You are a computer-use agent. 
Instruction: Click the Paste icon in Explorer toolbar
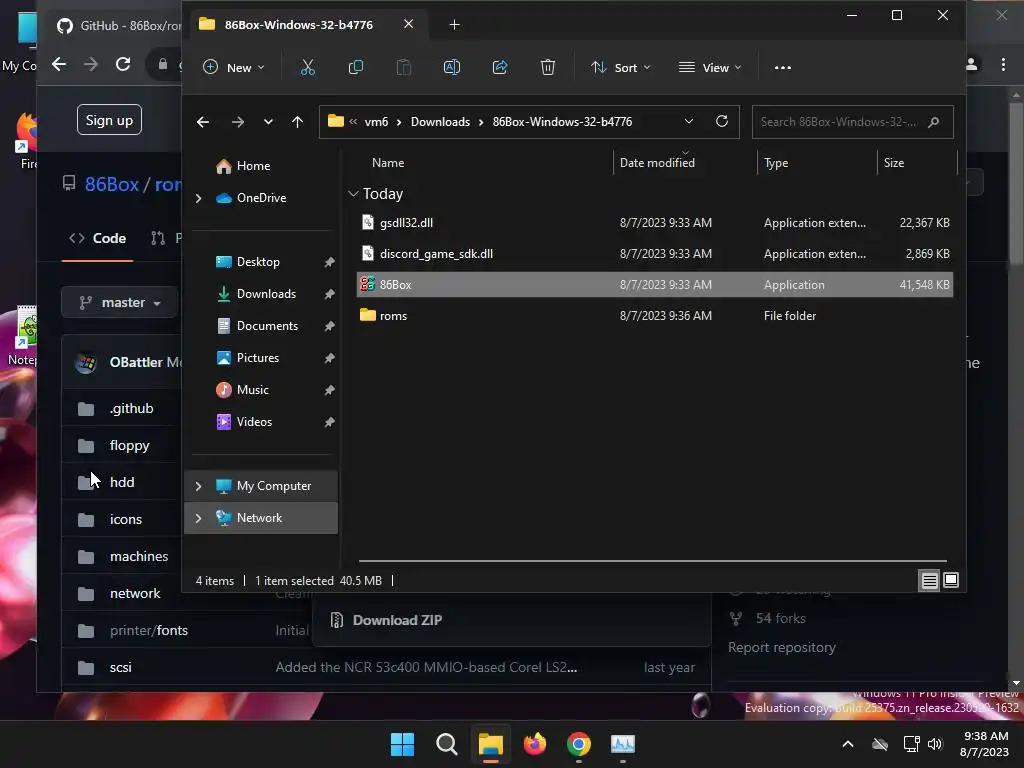[404, 67]
